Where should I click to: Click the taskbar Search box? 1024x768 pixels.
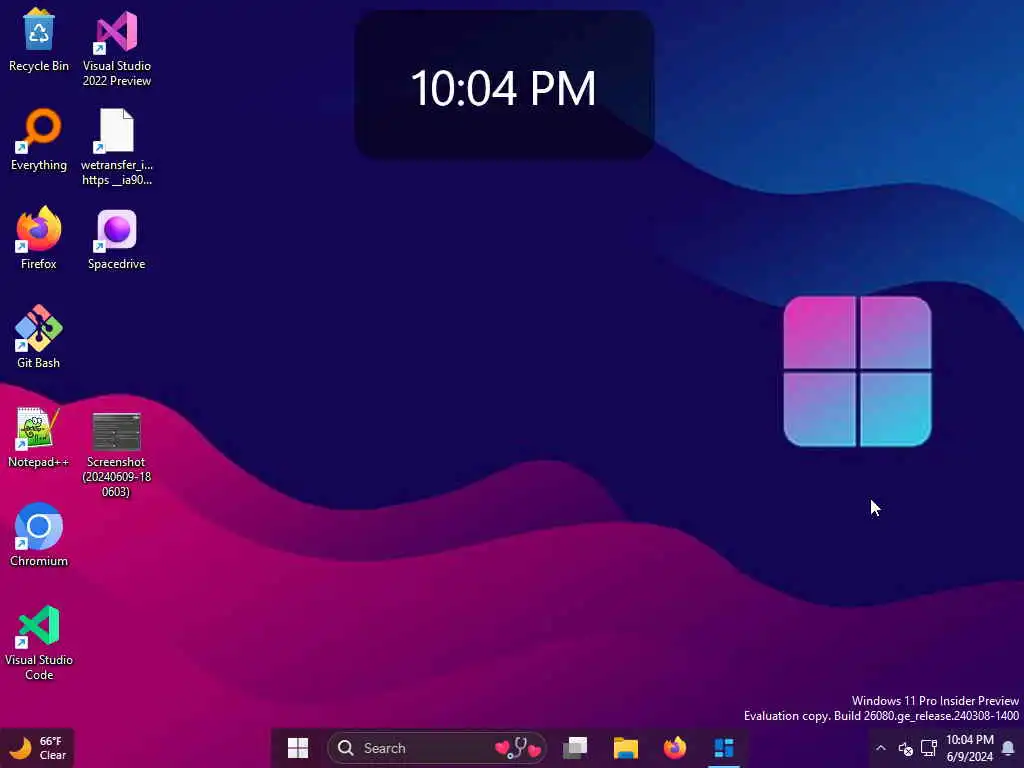point(437,748)
